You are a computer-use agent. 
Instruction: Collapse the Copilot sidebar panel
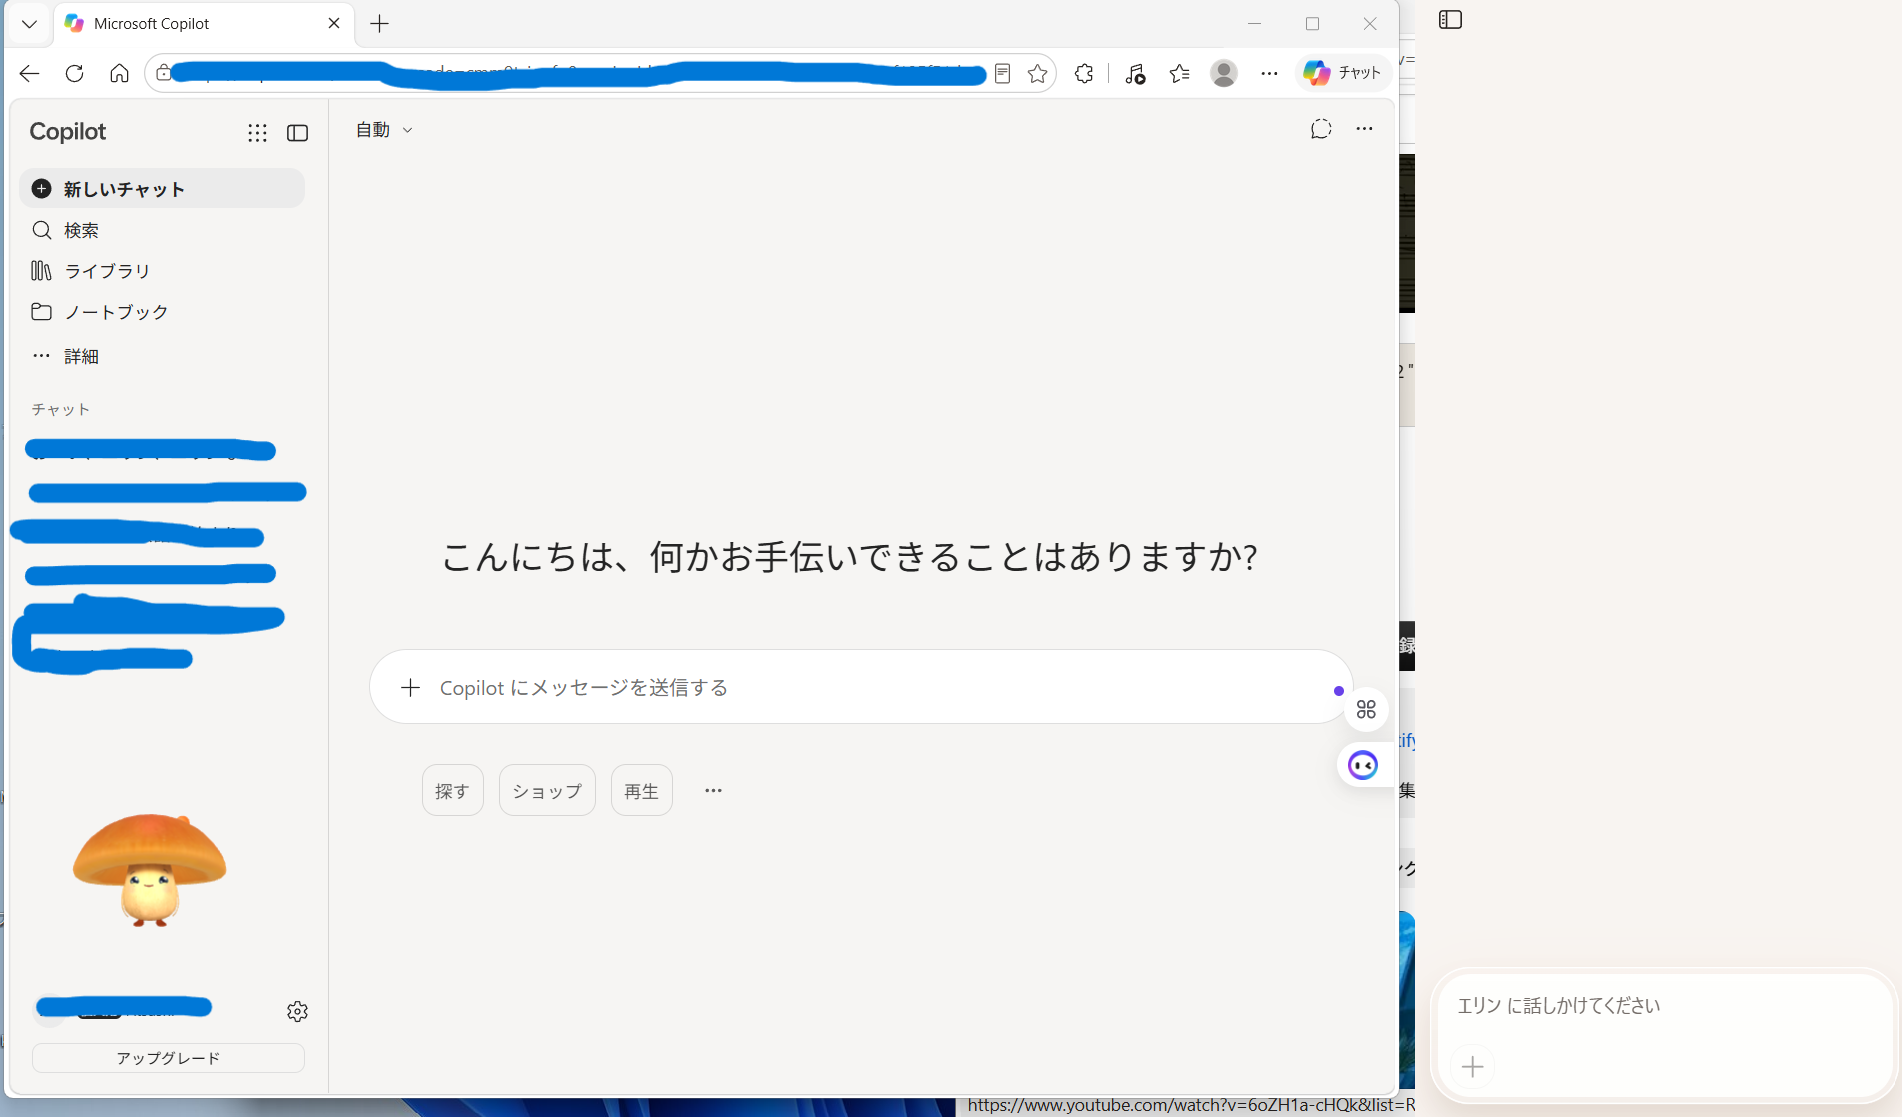(x=297, y=133)
